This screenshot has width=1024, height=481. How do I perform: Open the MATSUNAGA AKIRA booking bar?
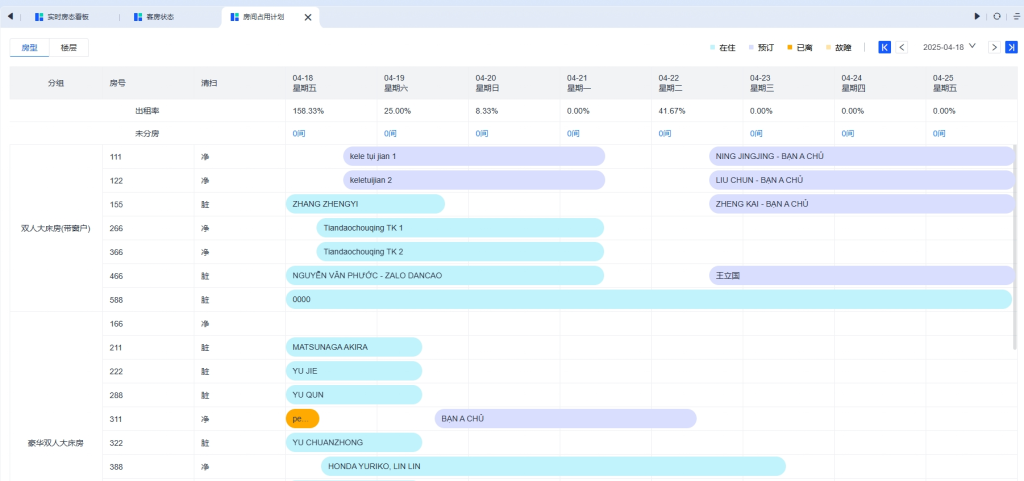354,347
